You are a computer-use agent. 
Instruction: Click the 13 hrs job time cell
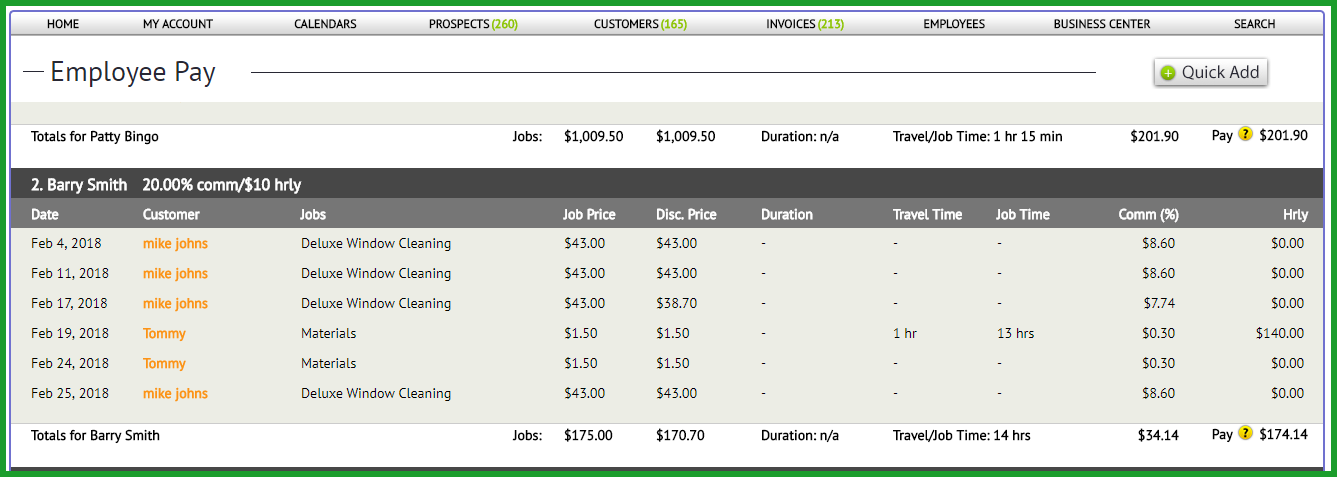pos(1016,333)
